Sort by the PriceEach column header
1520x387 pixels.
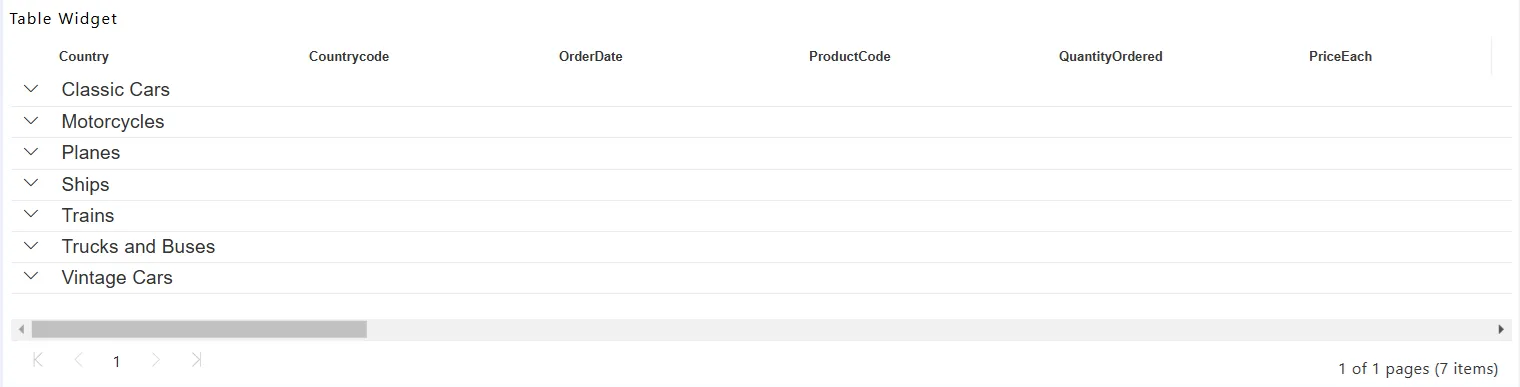click(x=1340, y=57)
